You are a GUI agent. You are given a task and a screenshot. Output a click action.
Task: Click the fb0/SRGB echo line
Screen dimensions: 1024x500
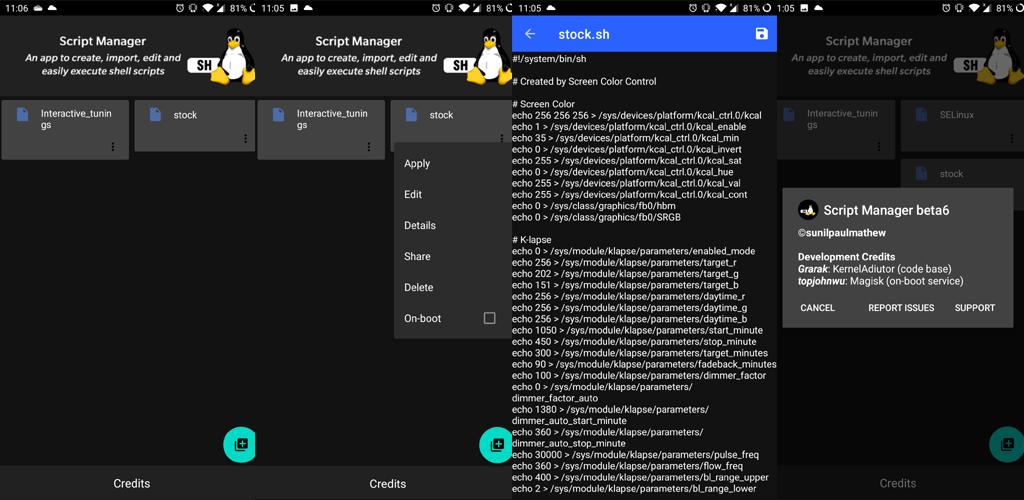point(597,217)
